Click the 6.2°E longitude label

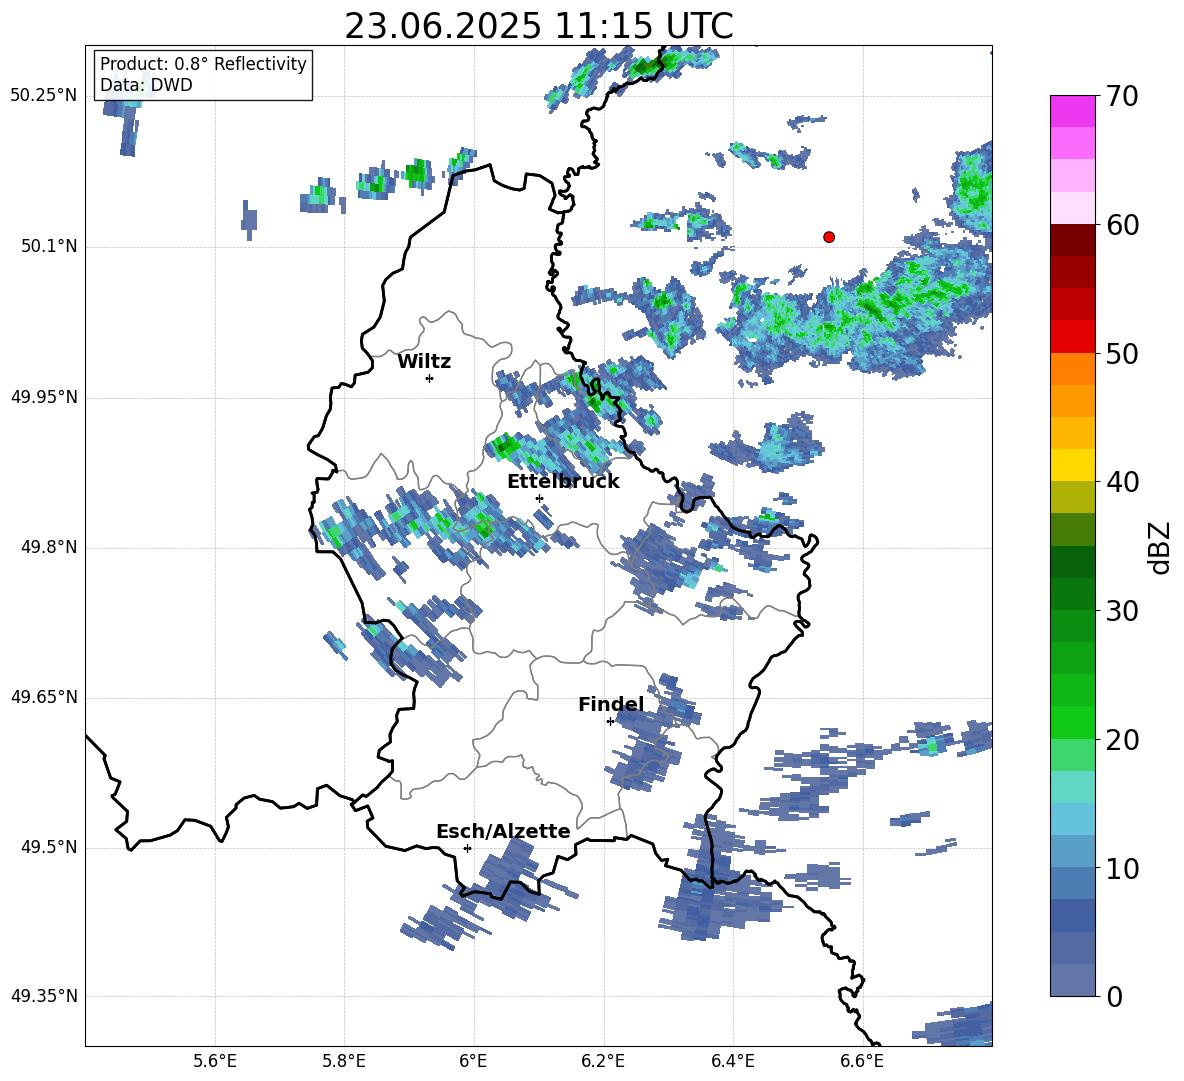click(x=603, y=1061)
